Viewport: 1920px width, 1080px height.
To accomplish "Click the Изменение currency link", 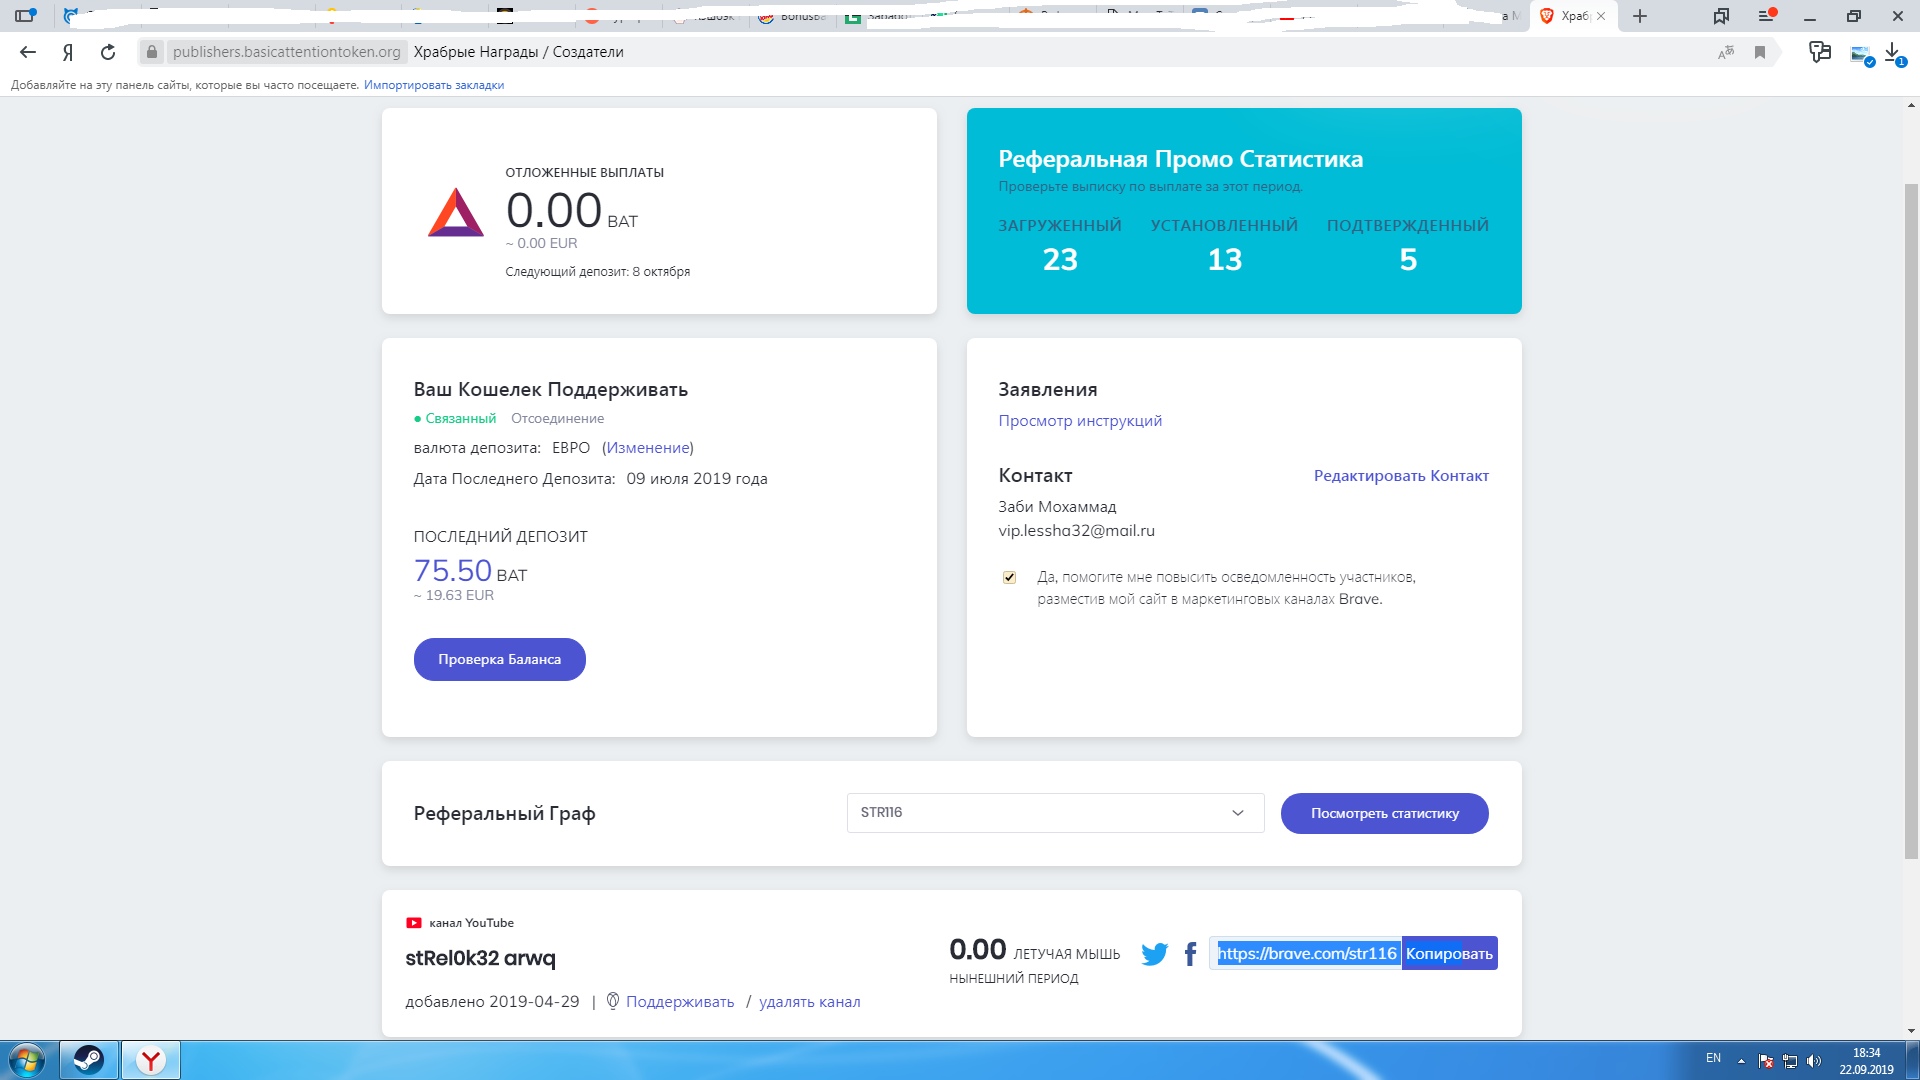I will click(648, 448).
